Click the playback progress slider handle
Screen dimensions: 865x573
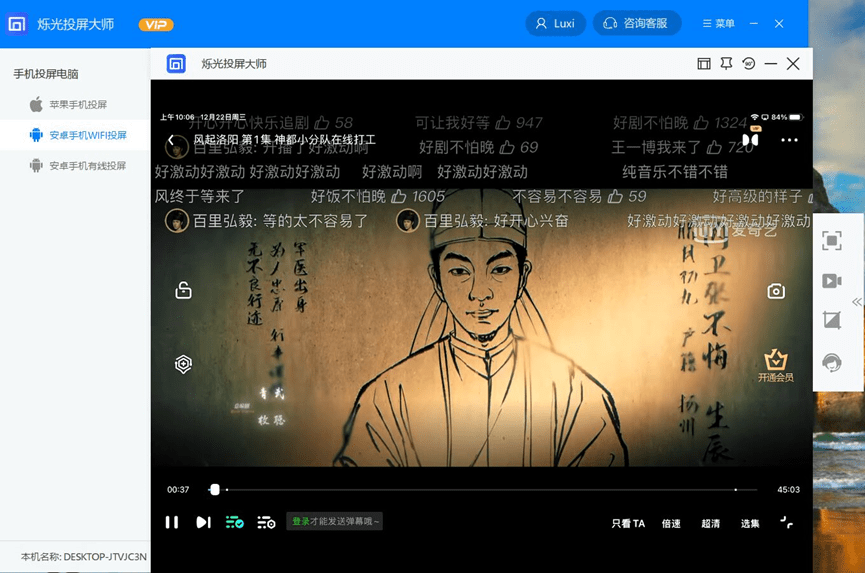215,489
